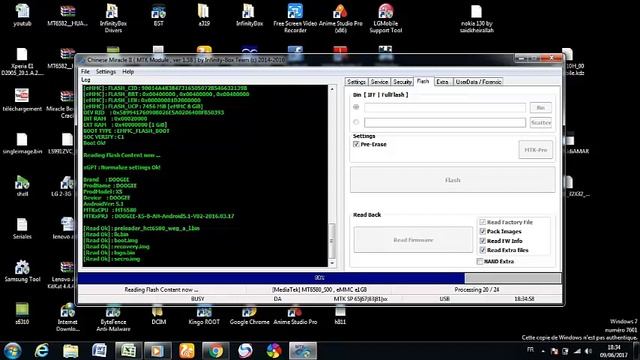The height and width of the screenshot is (360, 640).
Task: Click the large Flash button
Action: click(453, 180)
